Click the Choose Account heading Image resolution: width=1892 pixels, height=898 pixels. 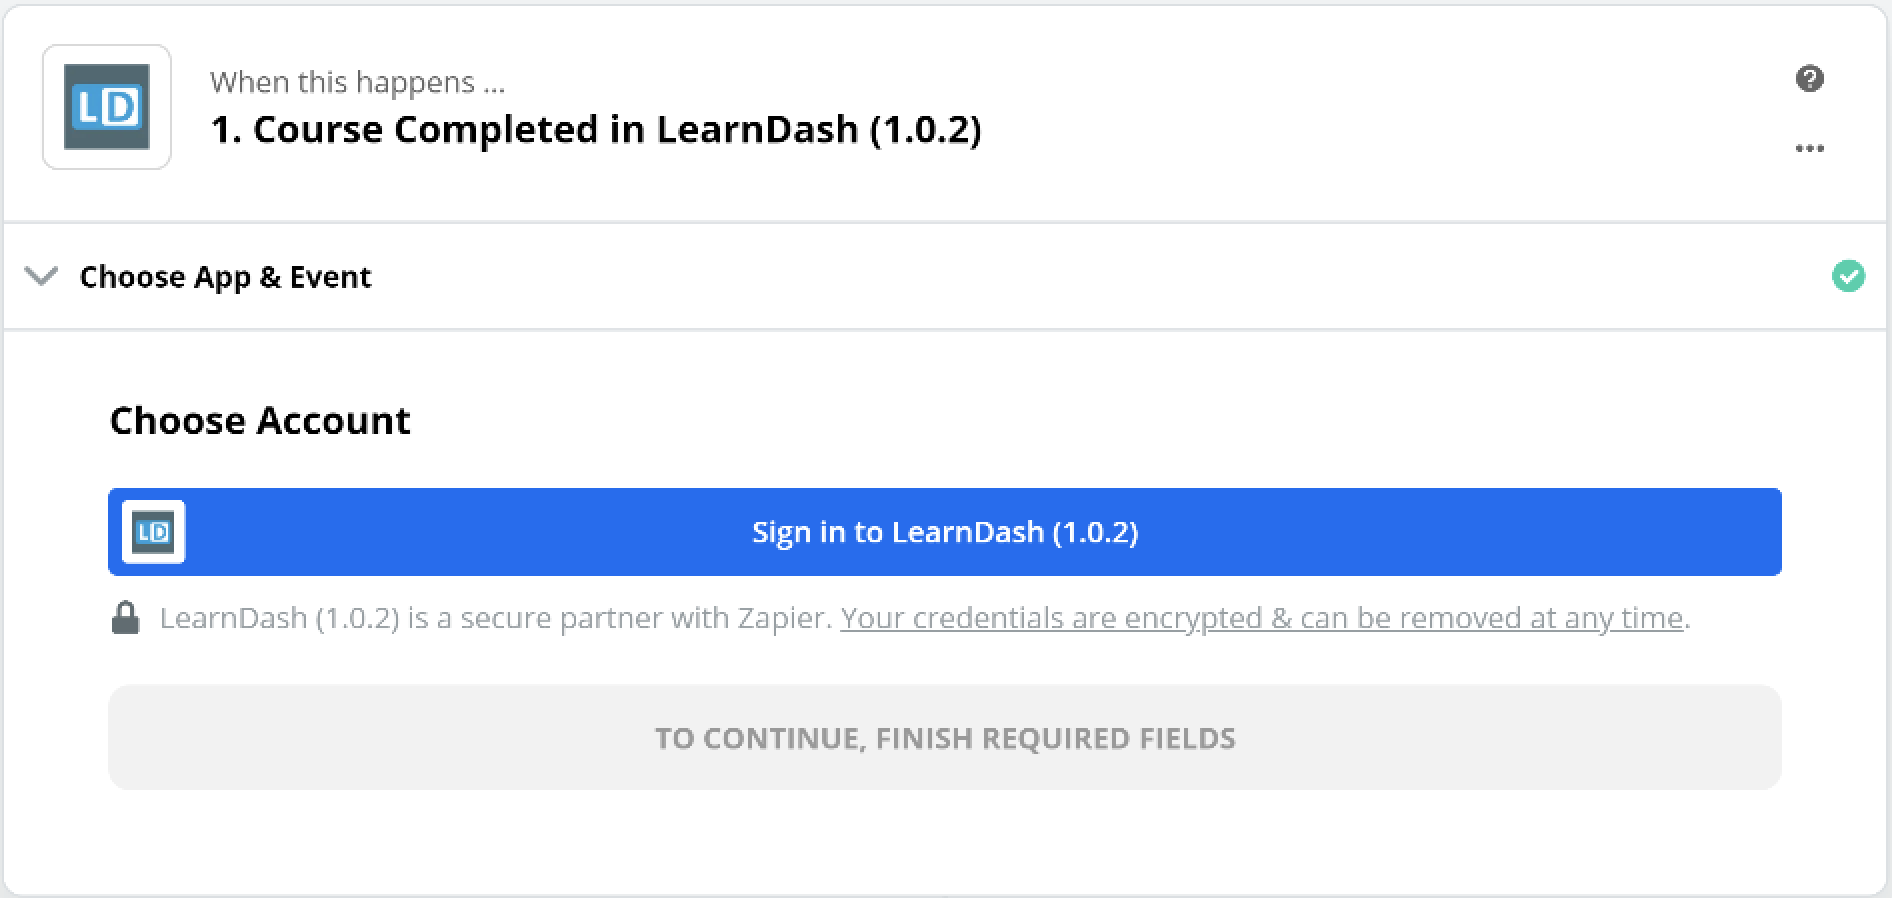click(260, 421)
